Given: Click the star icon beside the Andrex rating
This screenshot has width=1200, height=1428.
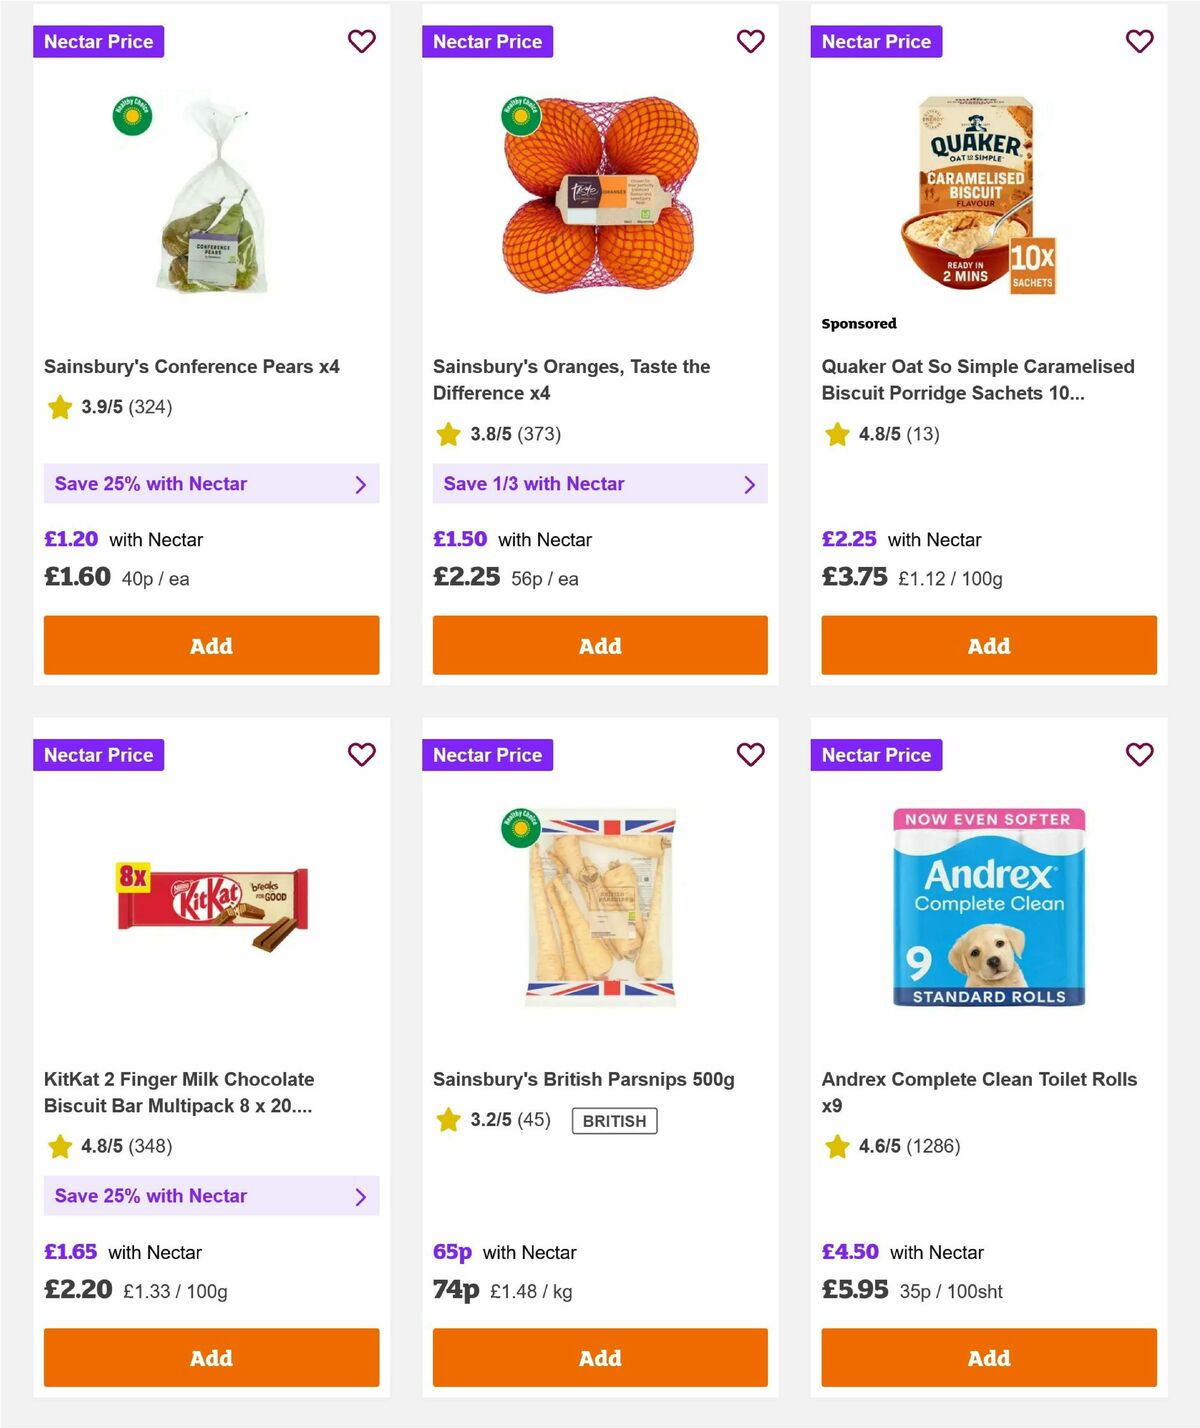Looking at the screenshot, I should tap(836, 1147).
